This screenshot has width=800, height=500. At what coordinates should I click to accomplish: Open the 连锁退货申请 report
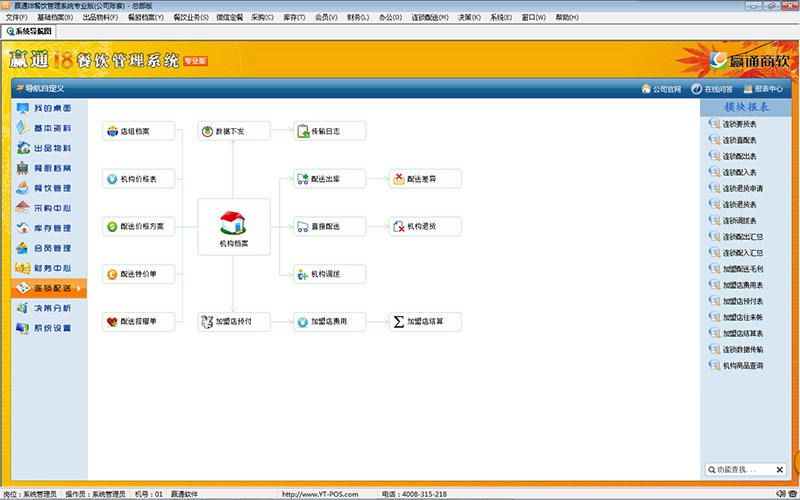click(x=742, y=188)
